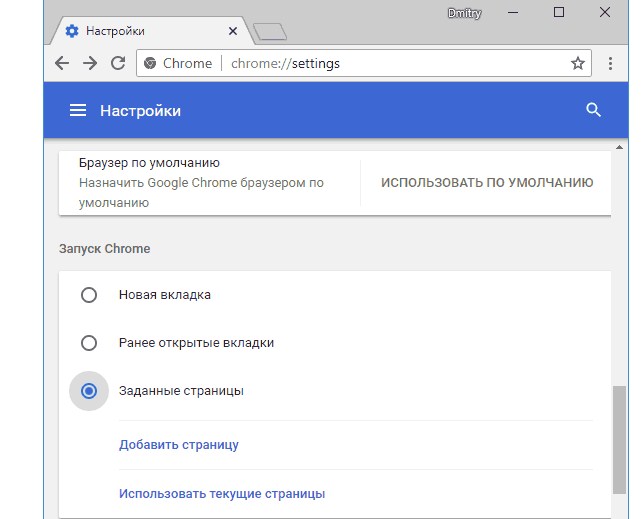The width and height of the screenshot is (642, 519).
Task: Open a new tab
Action: pos(270,32)
